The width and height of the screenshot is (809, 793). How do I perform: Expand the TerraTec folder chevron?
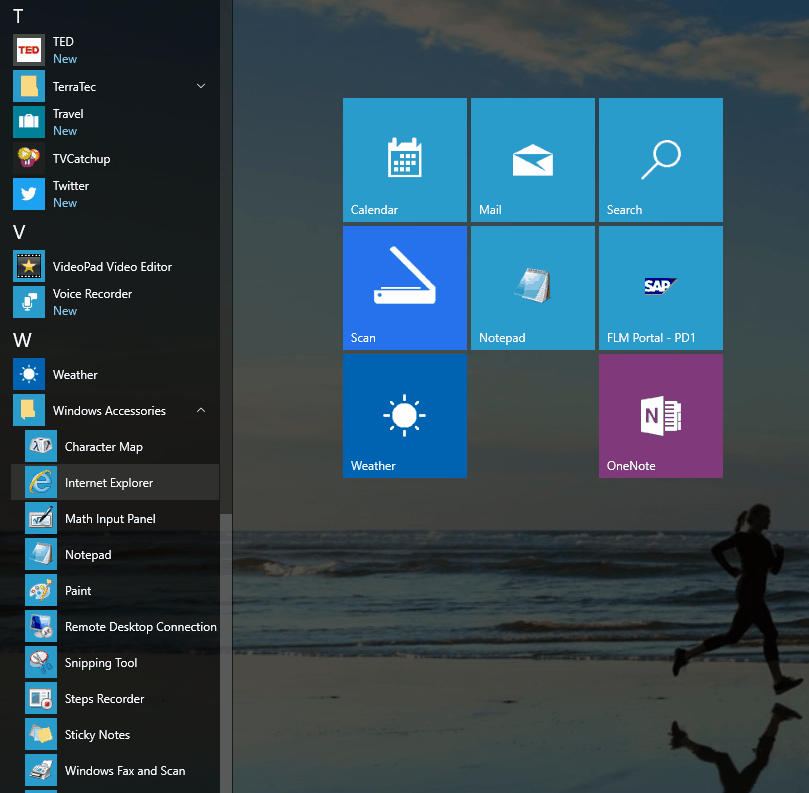(201, 86)
